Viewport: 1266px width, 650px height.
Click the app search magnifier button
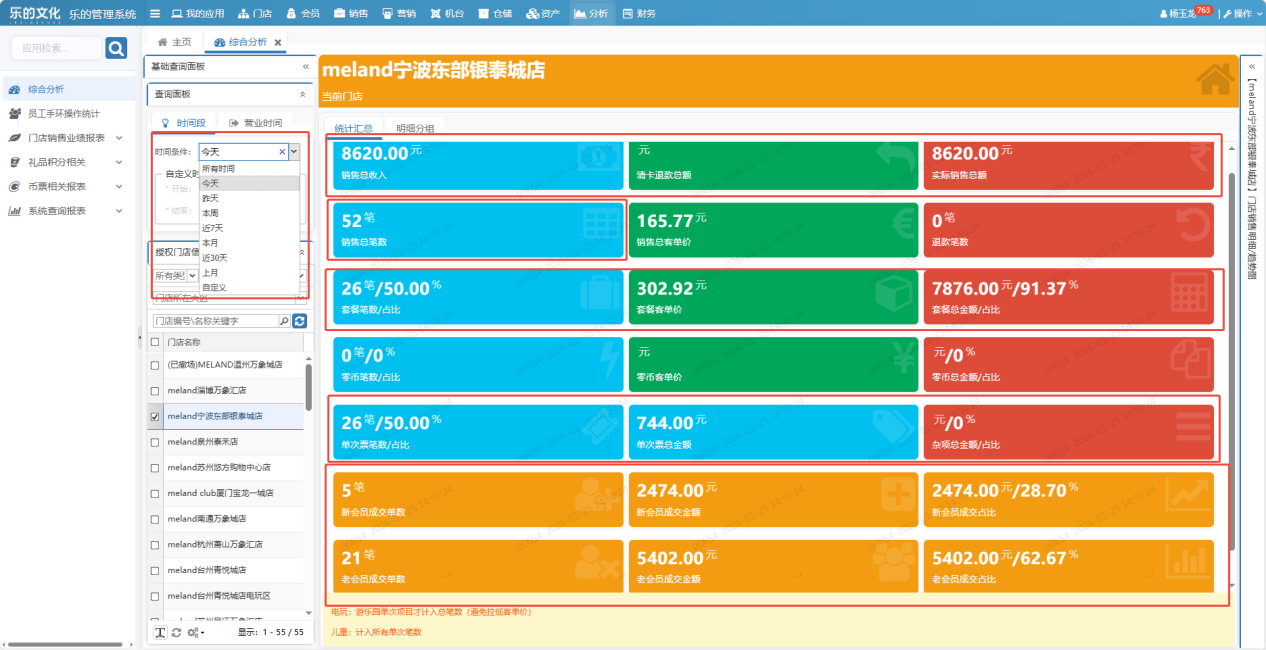[x=116, y=48]
